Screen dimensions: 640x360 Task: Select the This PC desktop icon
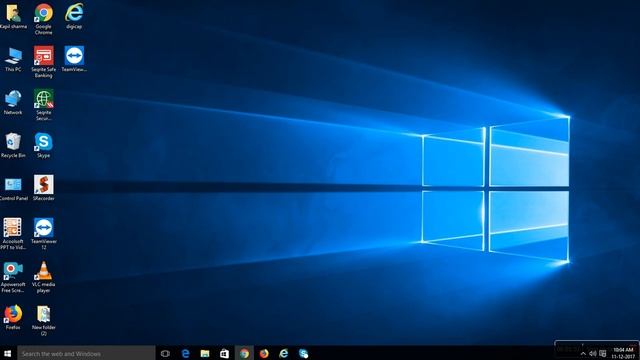click(13, 60)
